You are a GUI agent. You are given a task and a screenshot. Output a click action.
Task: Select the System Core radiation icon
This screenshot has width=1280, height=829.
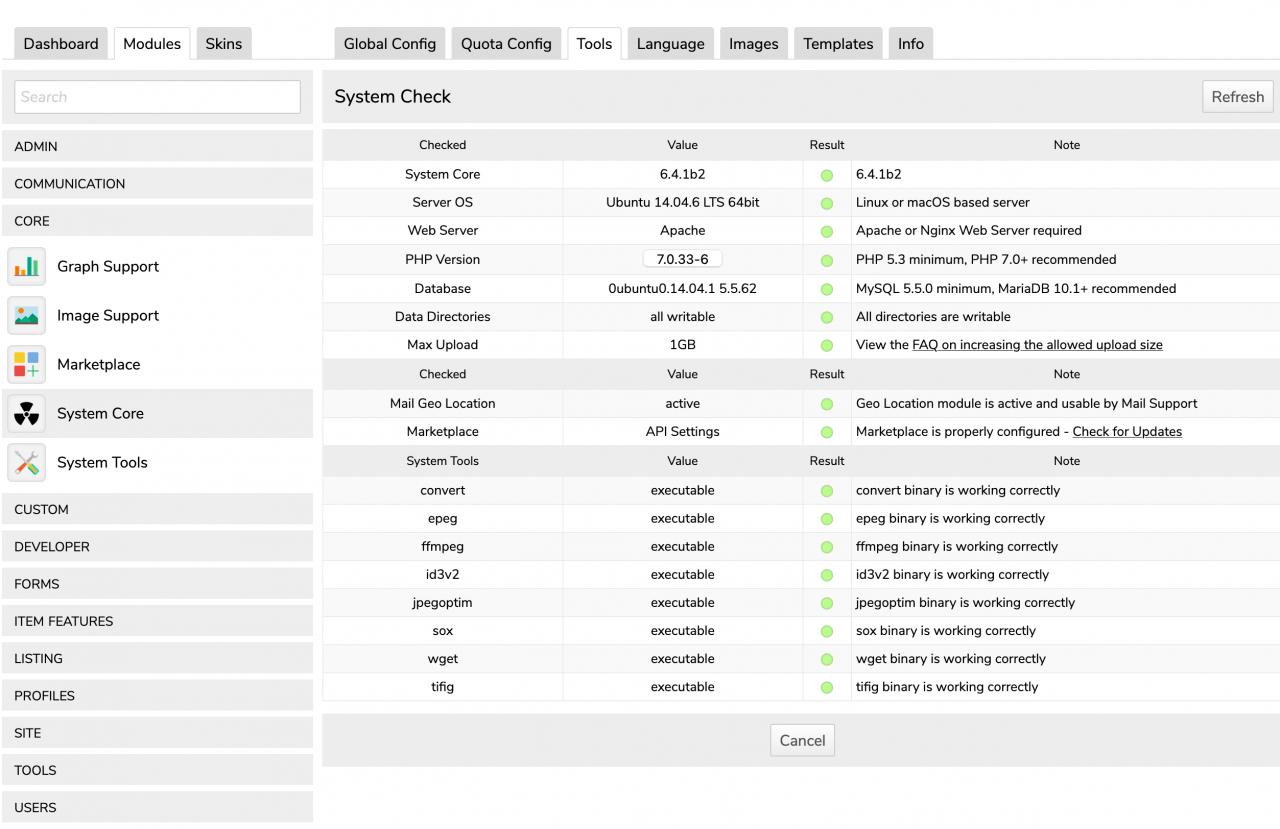(x=26, y=414)
